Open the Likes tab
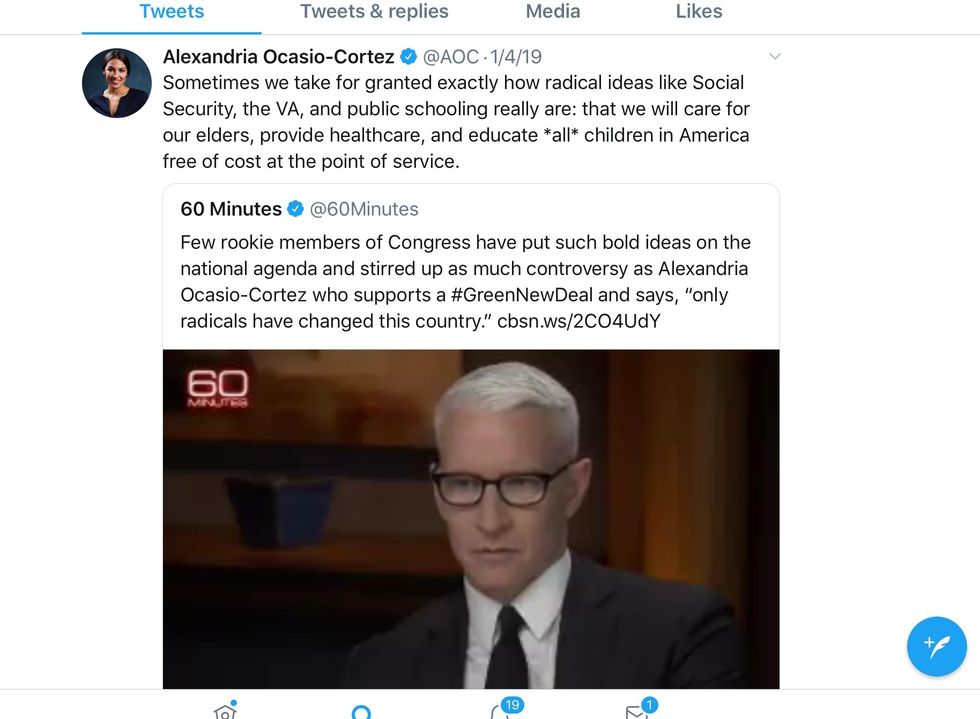Image resolution: width=980 pixels, height=719 pixels. [x=699, y=12]
